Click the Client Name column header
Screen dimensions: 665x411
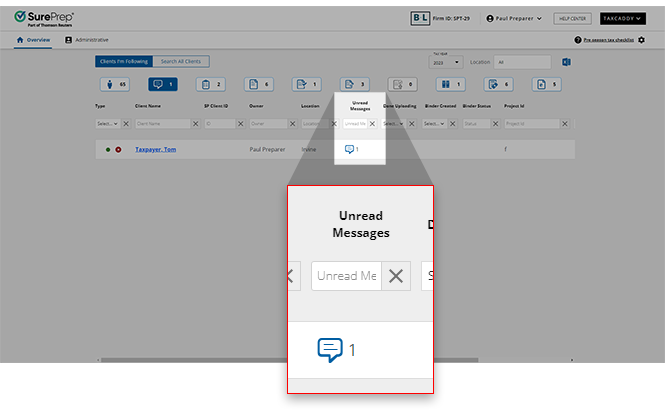[148, 106]
